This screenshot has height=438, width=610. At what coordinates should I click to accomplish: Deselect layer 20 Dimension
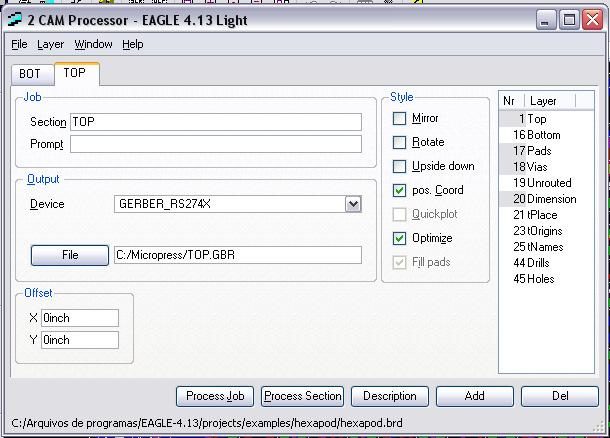547,199
